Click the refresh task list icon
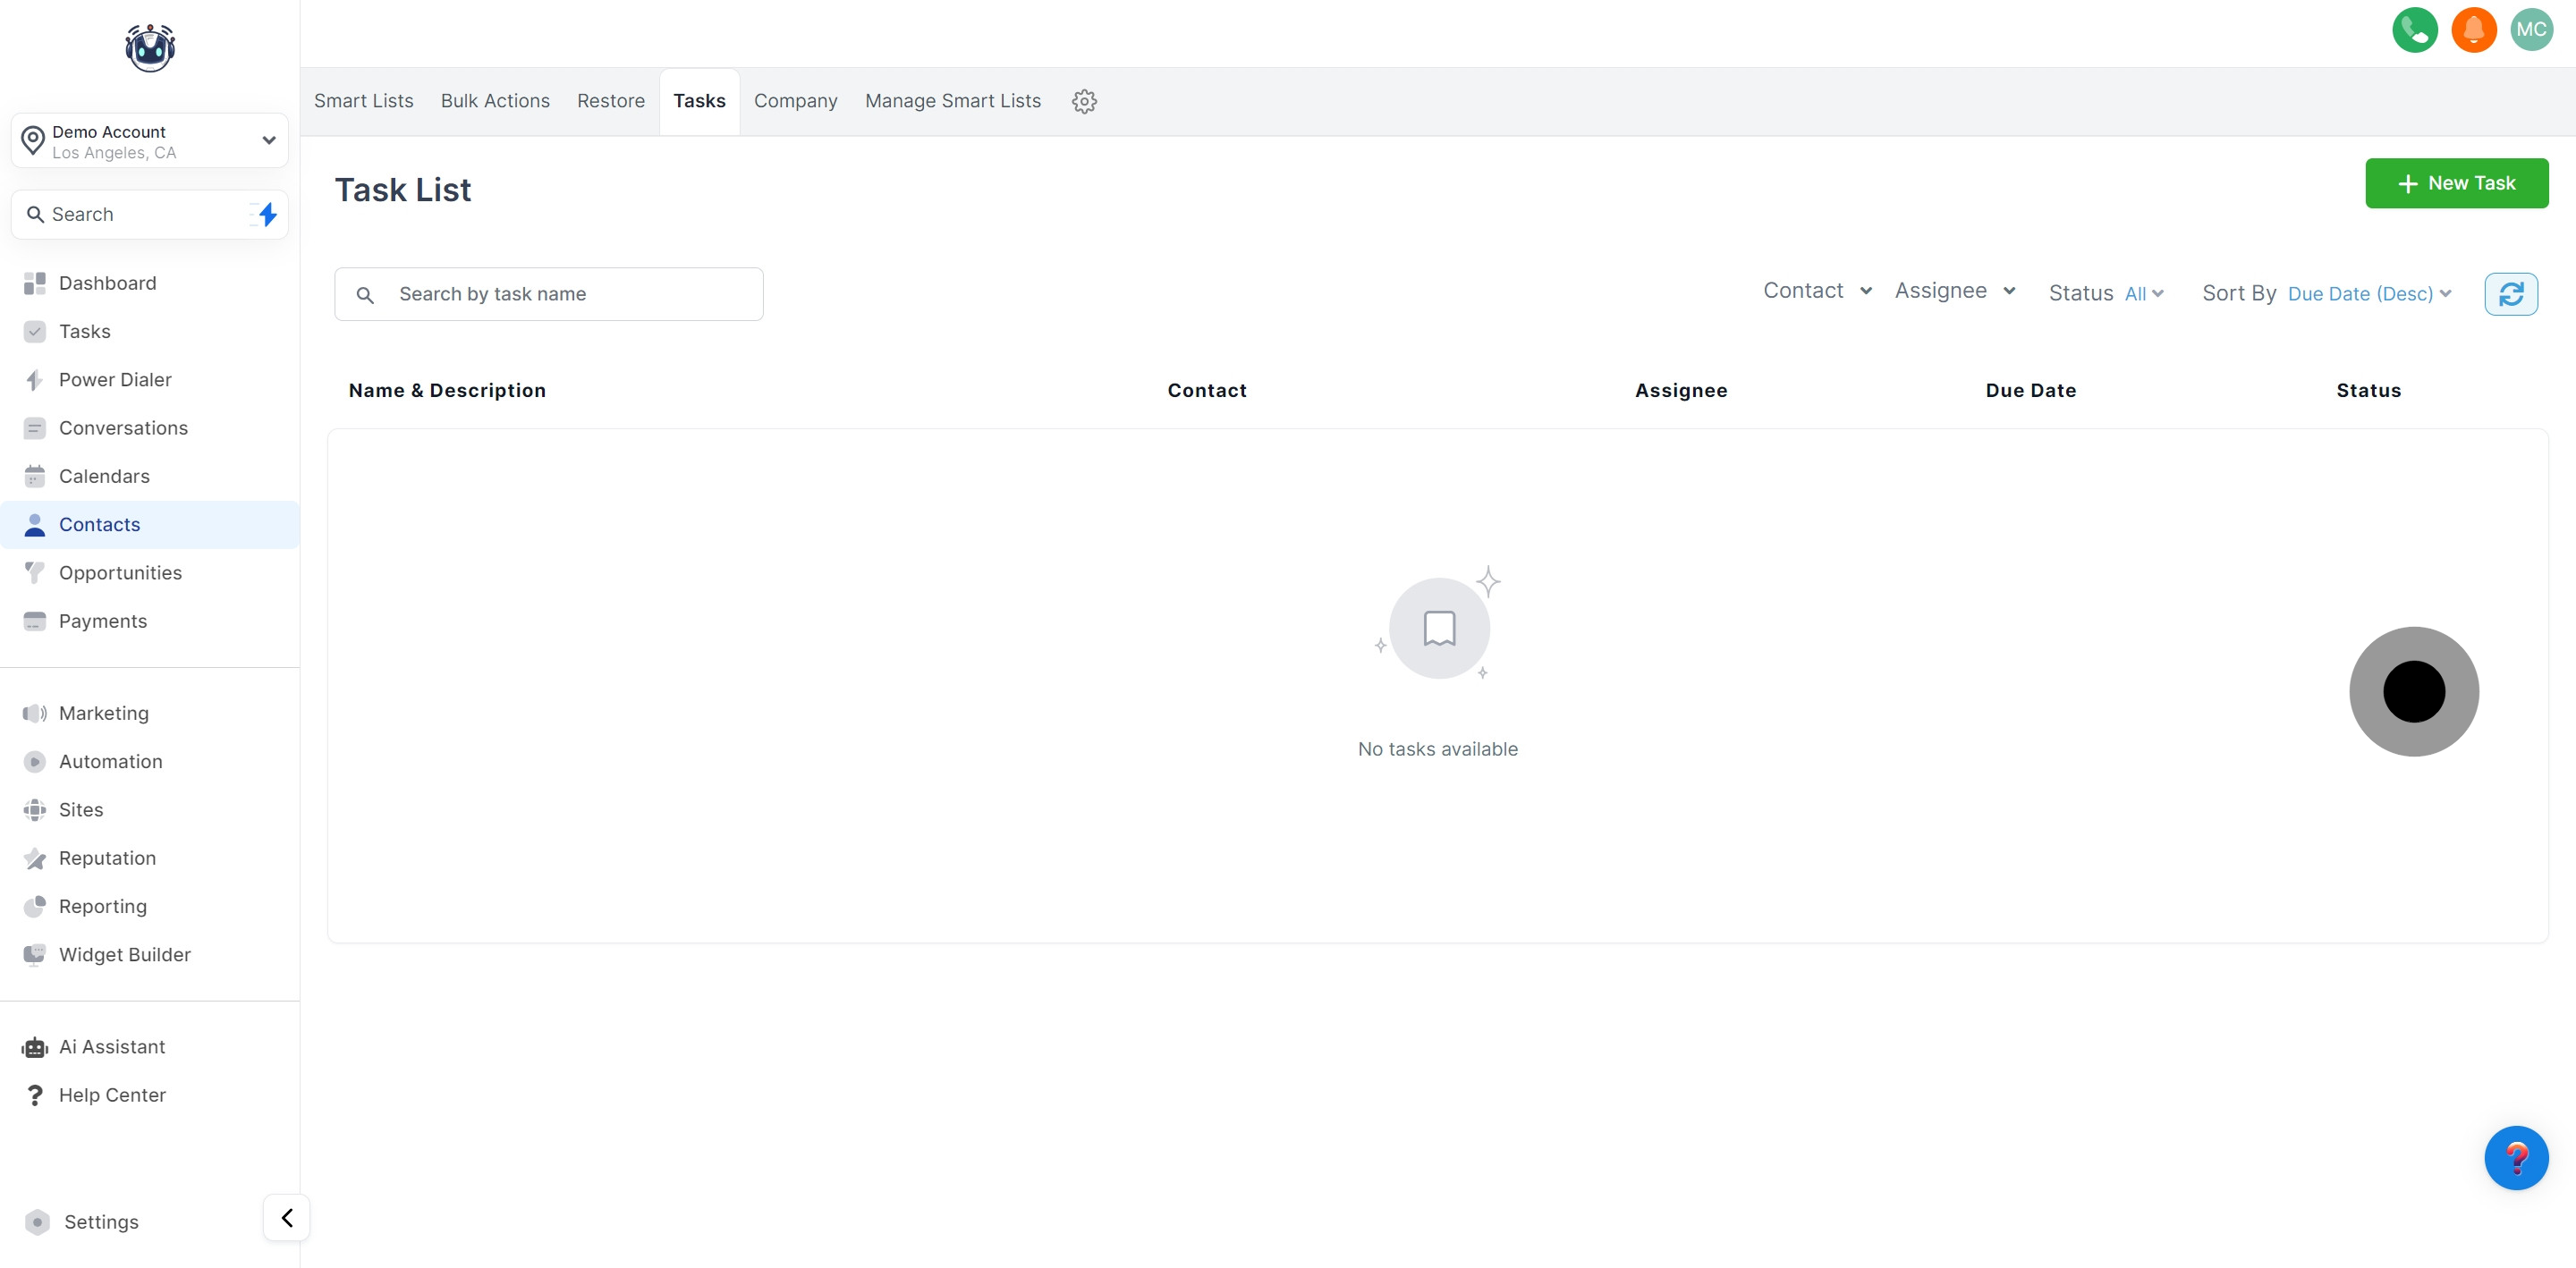2576x1268 pixels. click(x=2510, y=294)
